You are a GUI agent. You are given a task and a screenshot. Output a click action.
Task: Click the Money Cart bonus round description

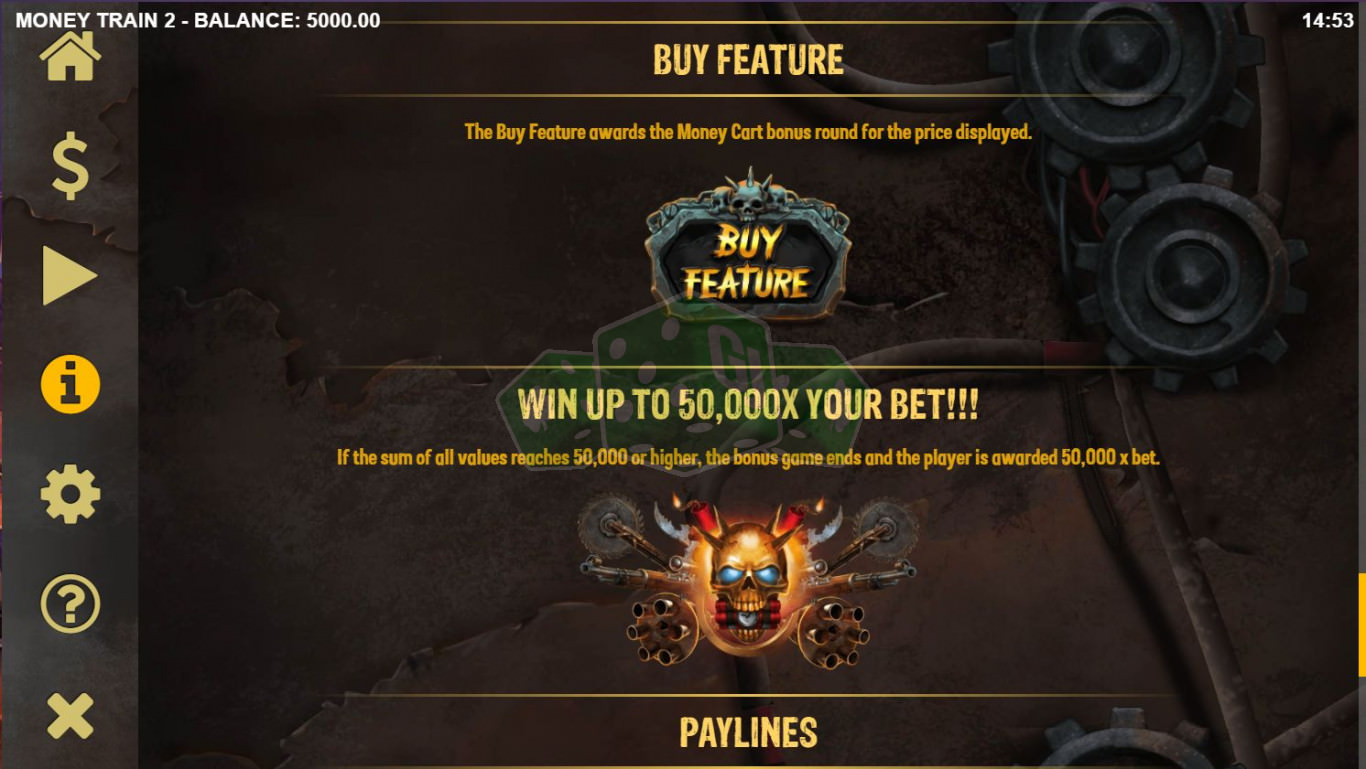click(748, 131)
